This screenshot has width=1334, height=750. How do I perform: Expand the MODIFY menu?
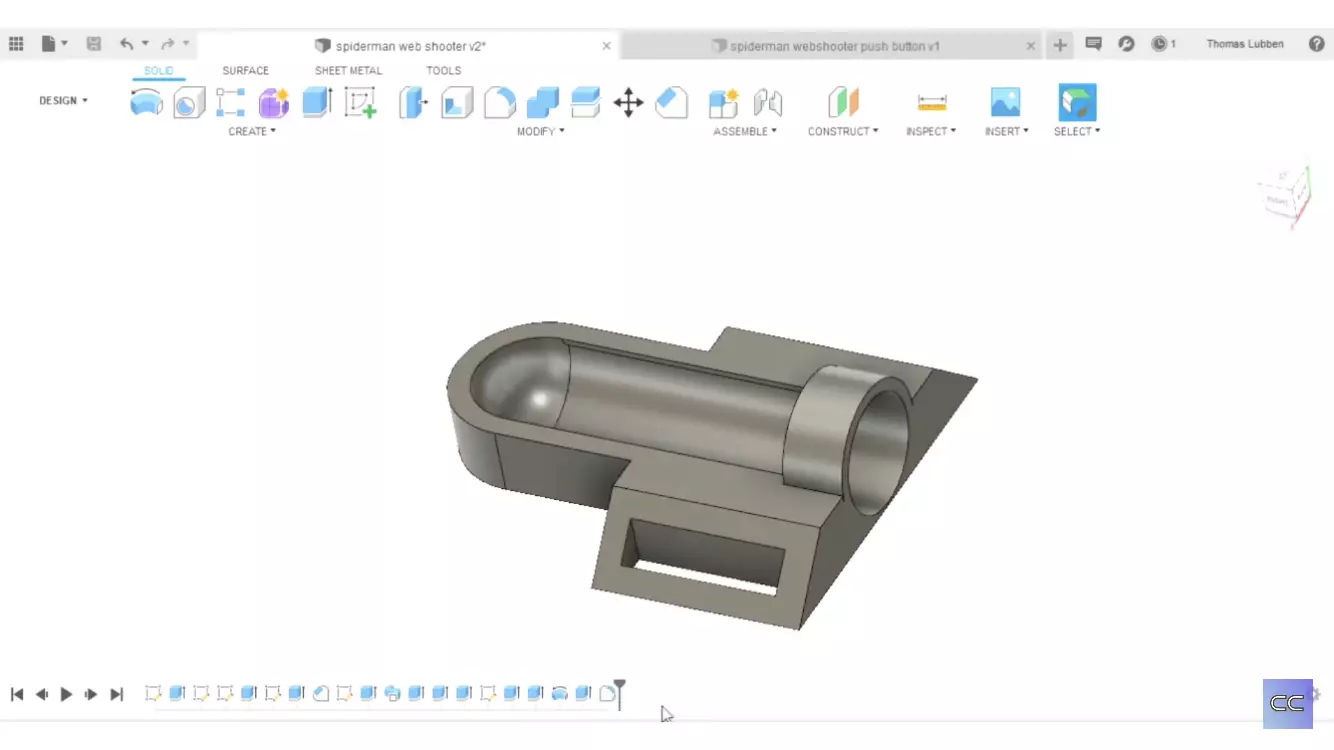(541, 131)
